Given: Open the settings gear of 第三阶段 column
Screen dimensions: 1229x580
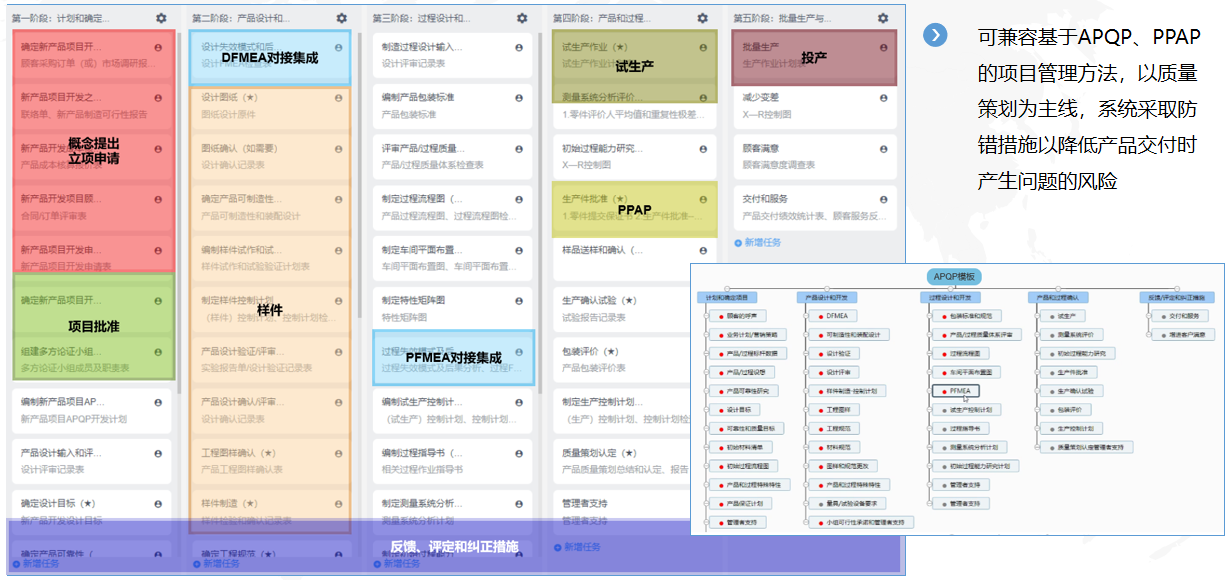Looking at the screenshot, I should tap(519, 17).
